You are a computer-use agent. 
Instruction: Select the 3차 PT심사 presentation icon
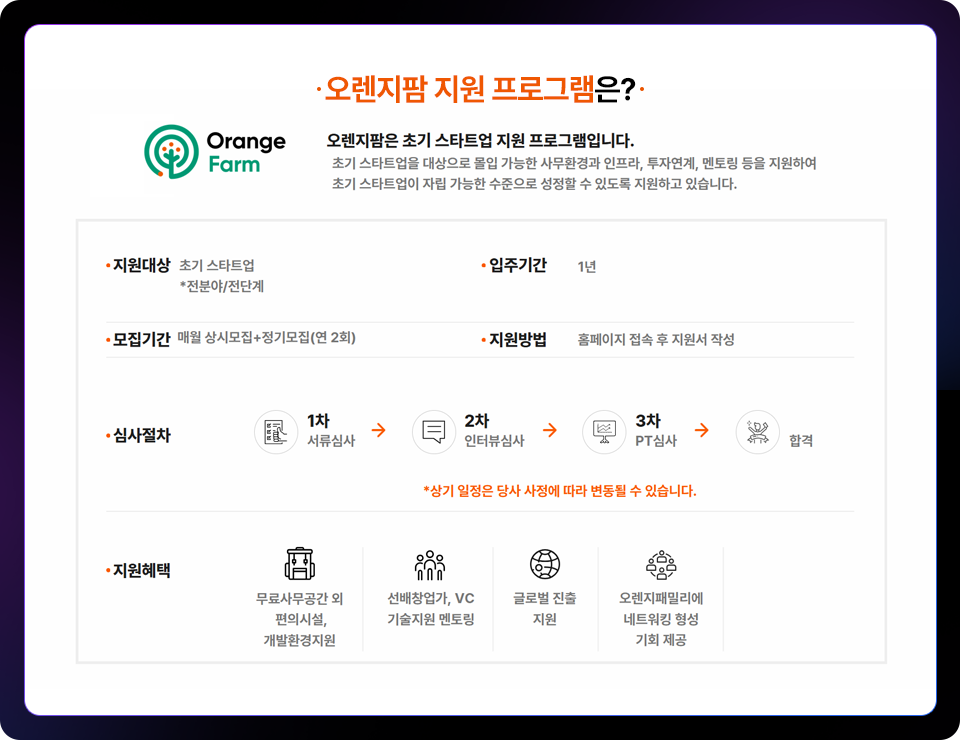[x=604, y=431]
